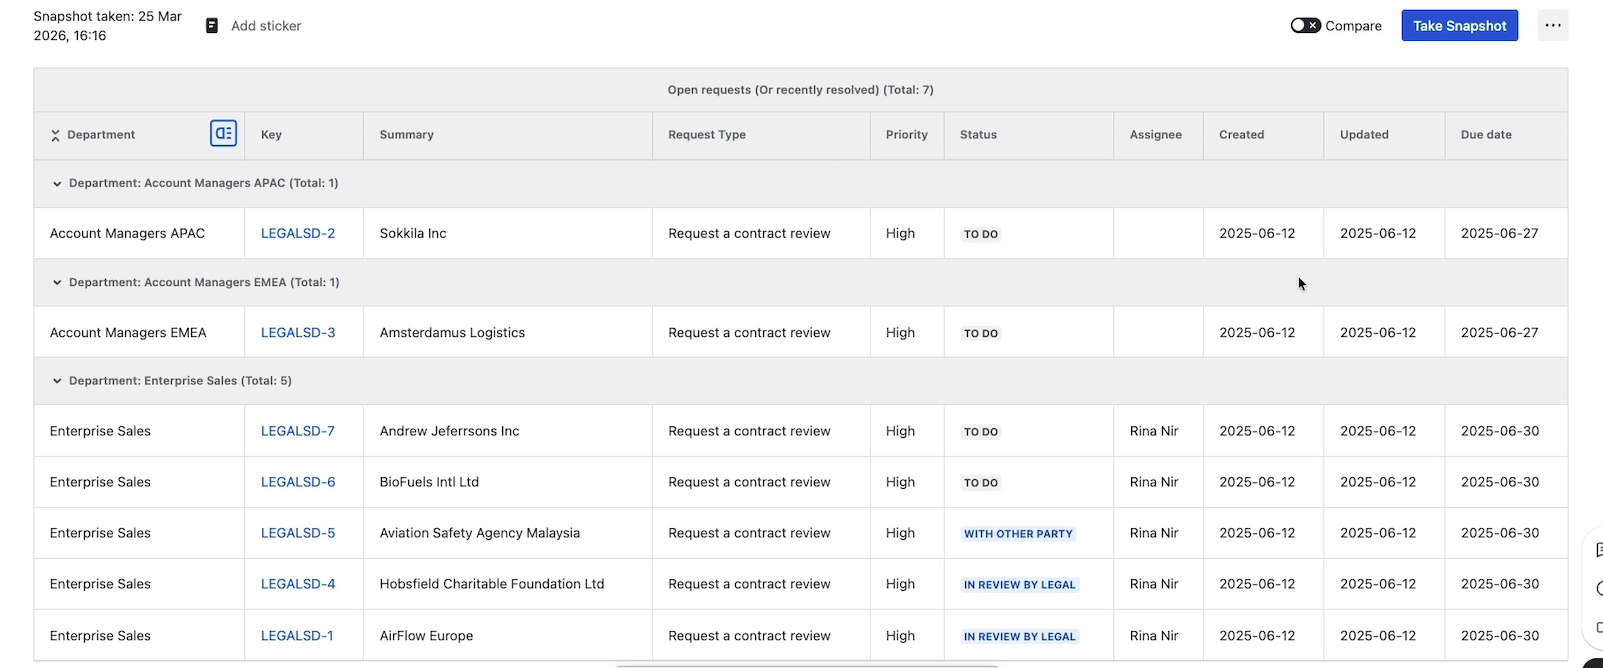The height and width of the screenshot is (668, 1603).
Task: Open issue link LEGALSD-5
Action: tap(298, 533)
